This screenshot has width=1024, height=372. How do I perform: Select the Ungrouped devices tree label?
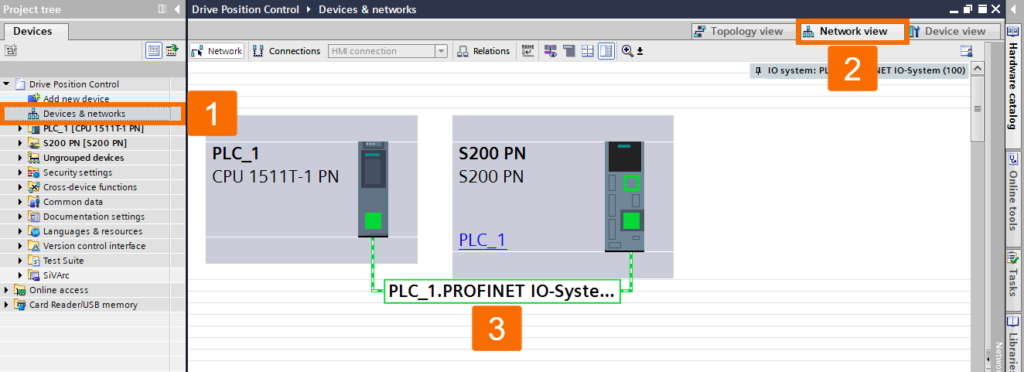coord(84,158)
